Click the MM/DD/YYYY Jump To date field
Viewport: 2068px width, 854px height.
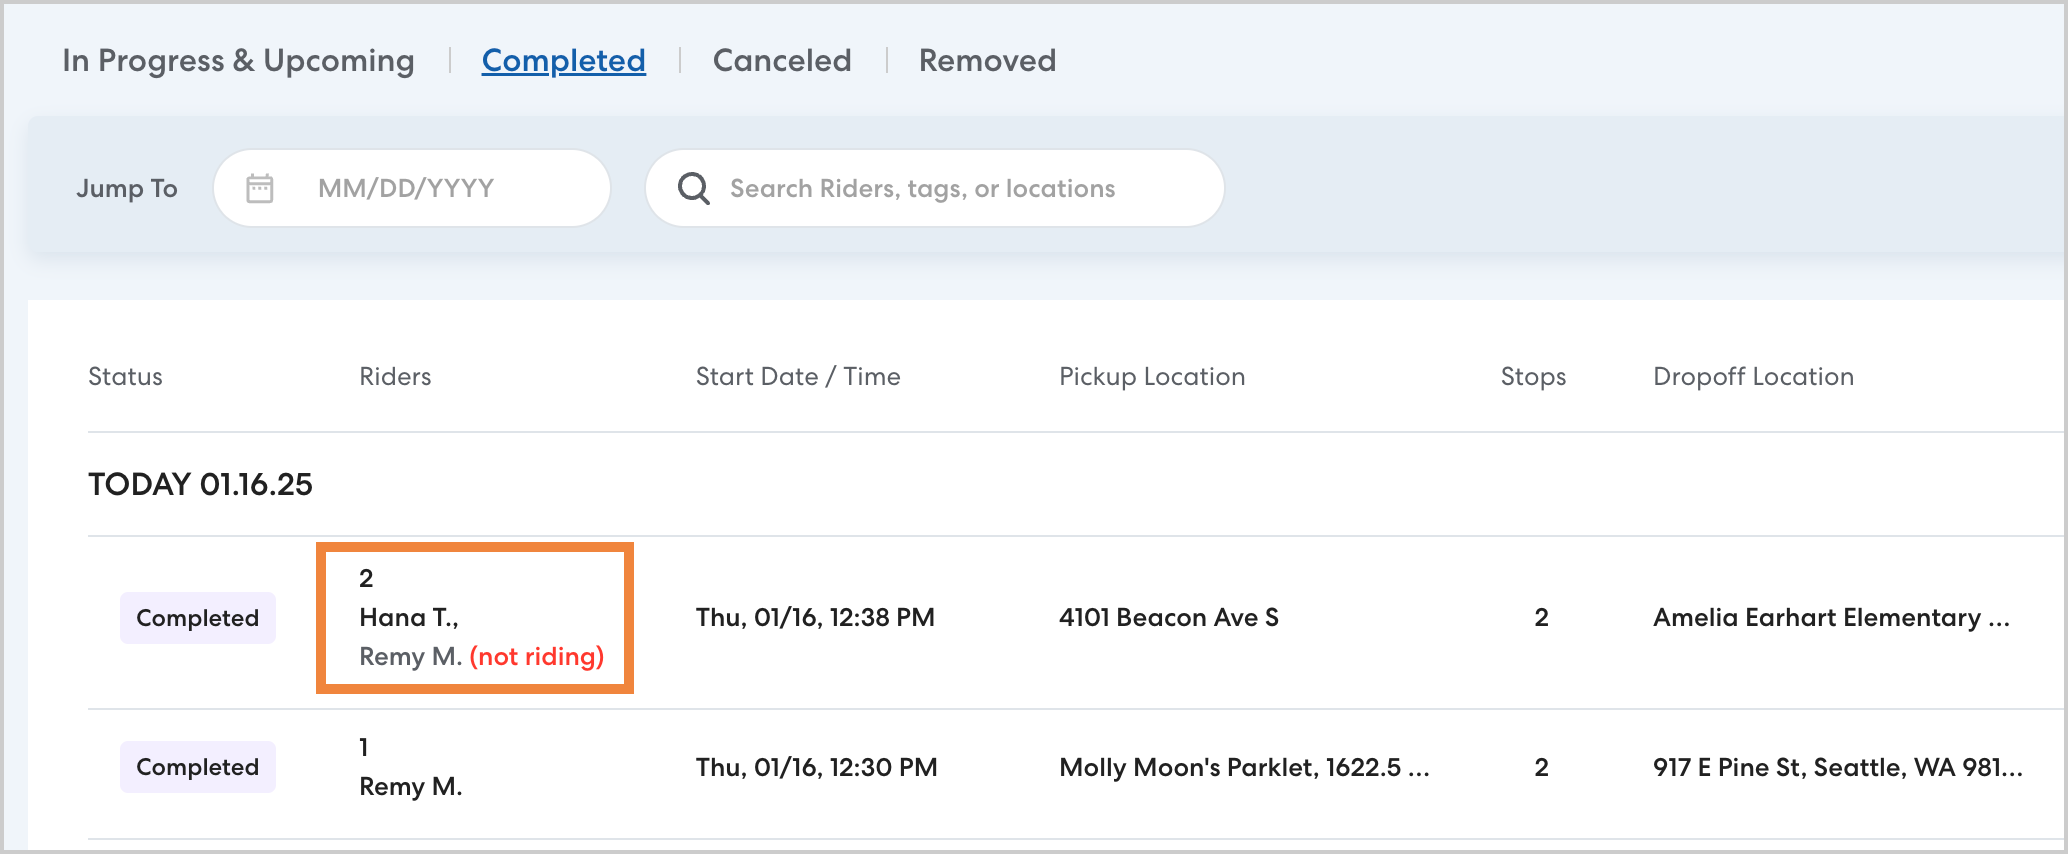[430, 188]
